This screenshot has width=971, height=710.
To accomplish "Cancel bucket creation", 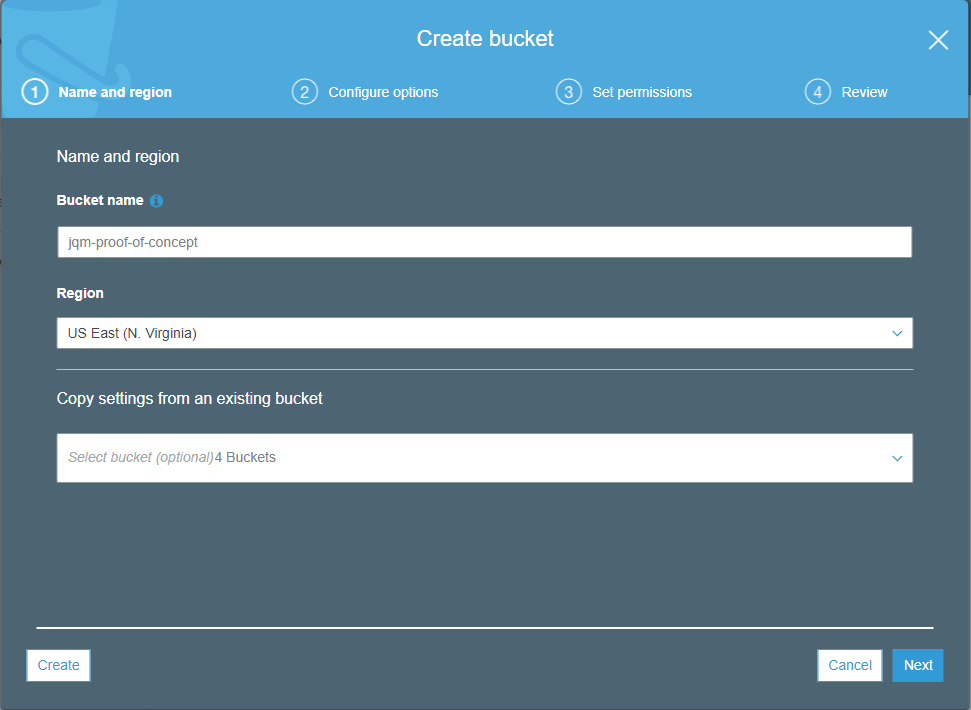I will [849, 665].
